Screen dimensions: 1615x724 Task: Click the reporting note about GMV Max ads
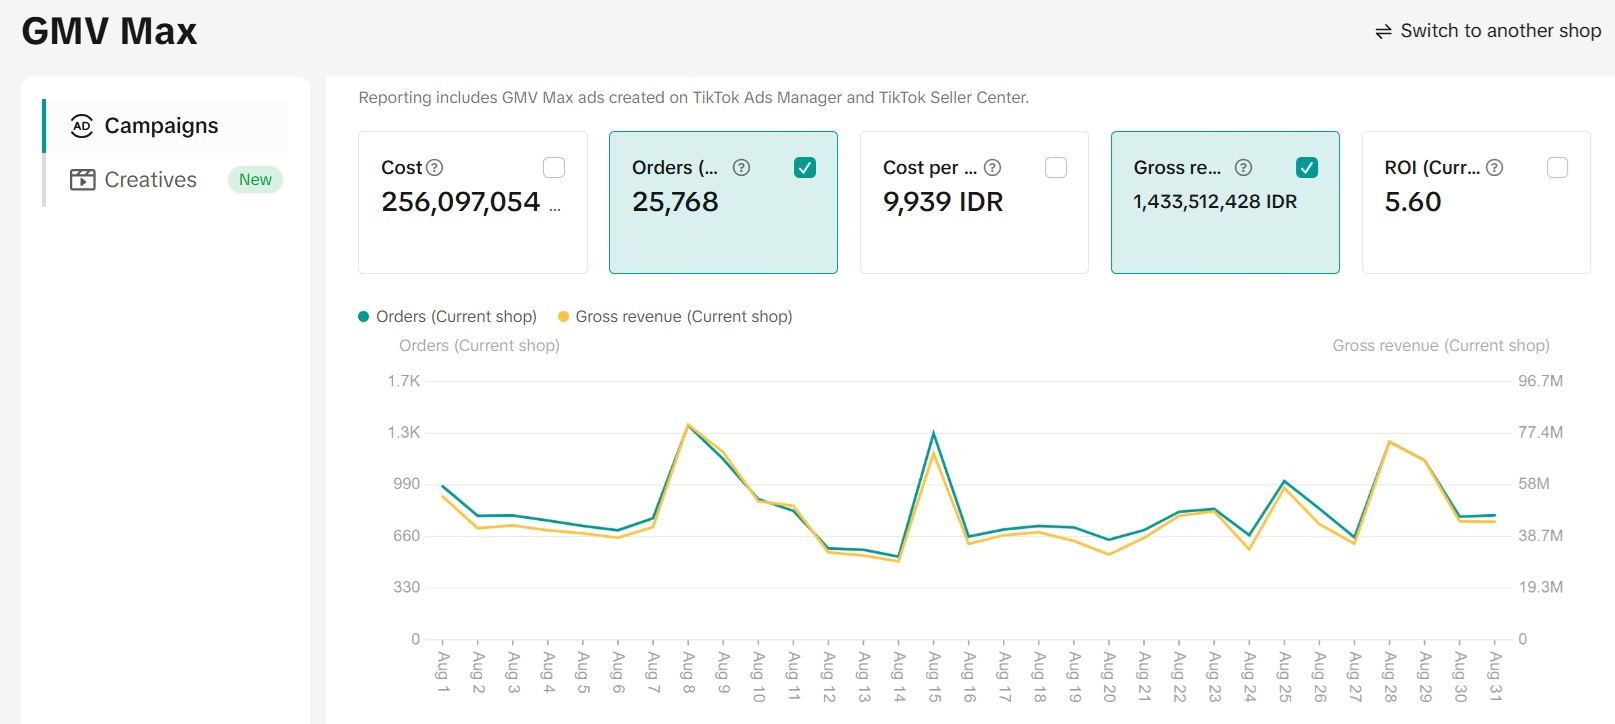pyautogui.click(x=694, y=98)
